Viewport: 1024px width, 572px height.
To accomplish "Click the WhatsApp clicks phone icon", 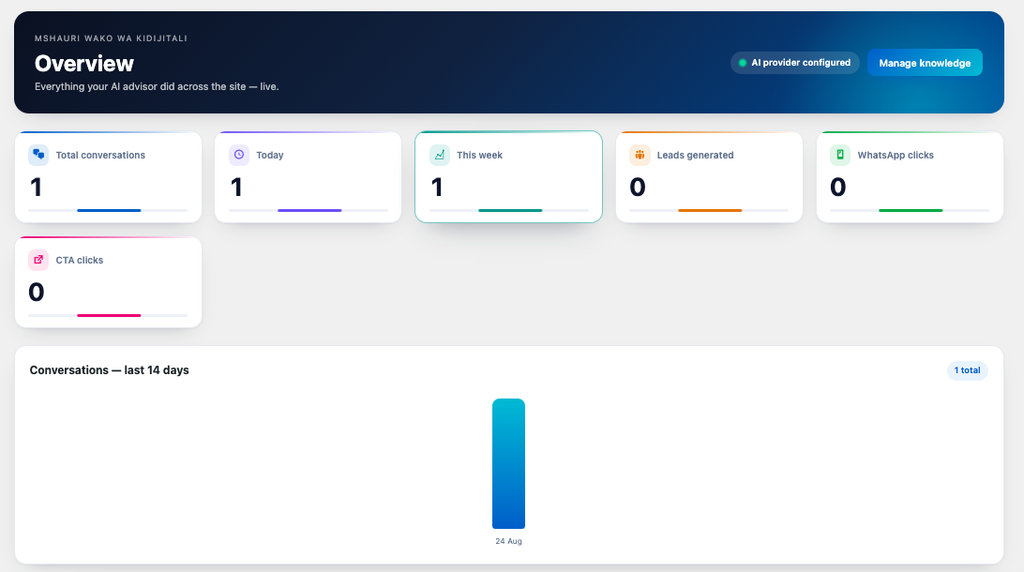I will click(840, 155).
